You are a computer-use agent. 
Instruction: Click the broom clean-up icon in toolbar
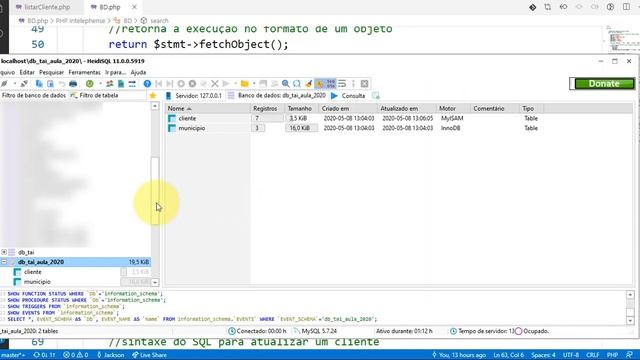(x=309, y=84)
